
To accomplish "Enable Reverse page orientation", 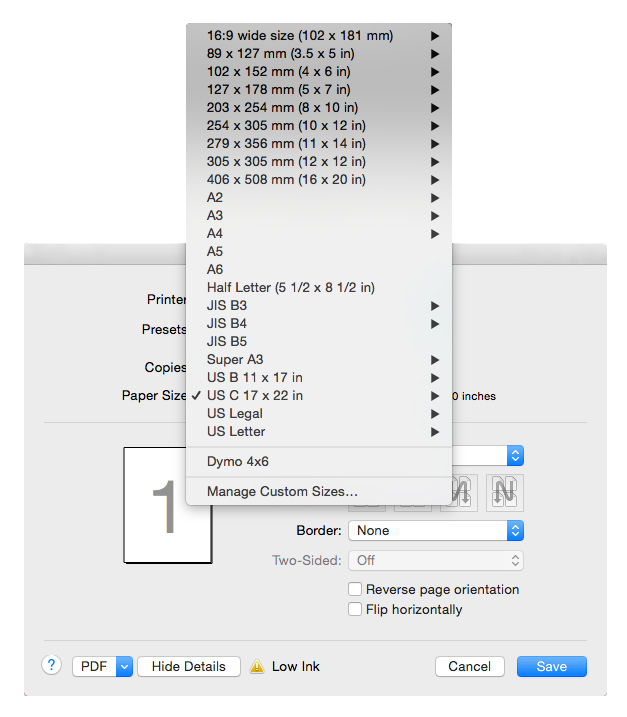I will click(x=355, y=589).
